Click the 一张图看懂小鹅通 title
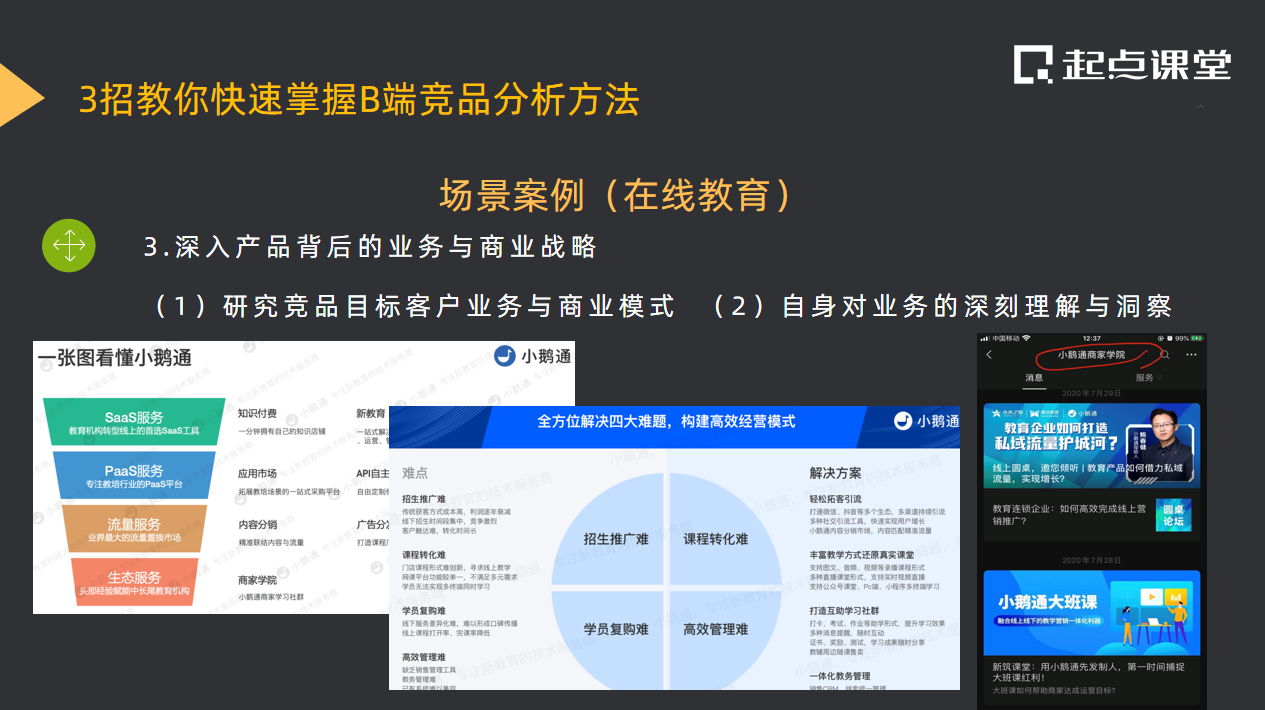 114,357
